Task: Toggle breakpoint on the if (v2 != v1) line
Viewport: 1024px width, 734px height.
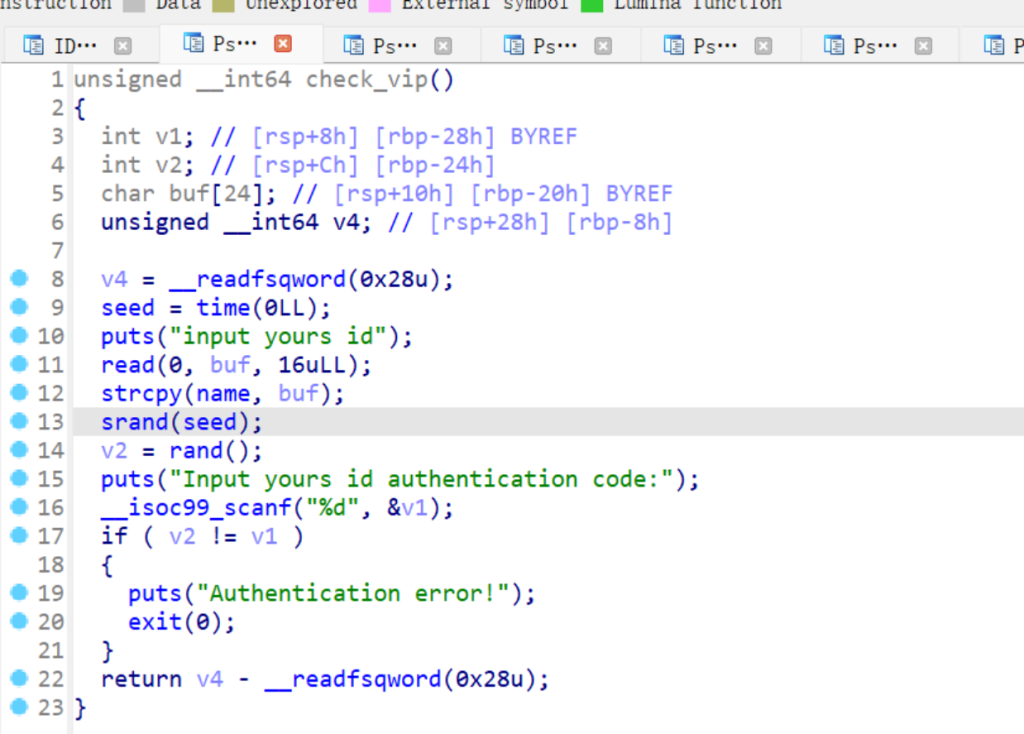Action: coord(17,536)
